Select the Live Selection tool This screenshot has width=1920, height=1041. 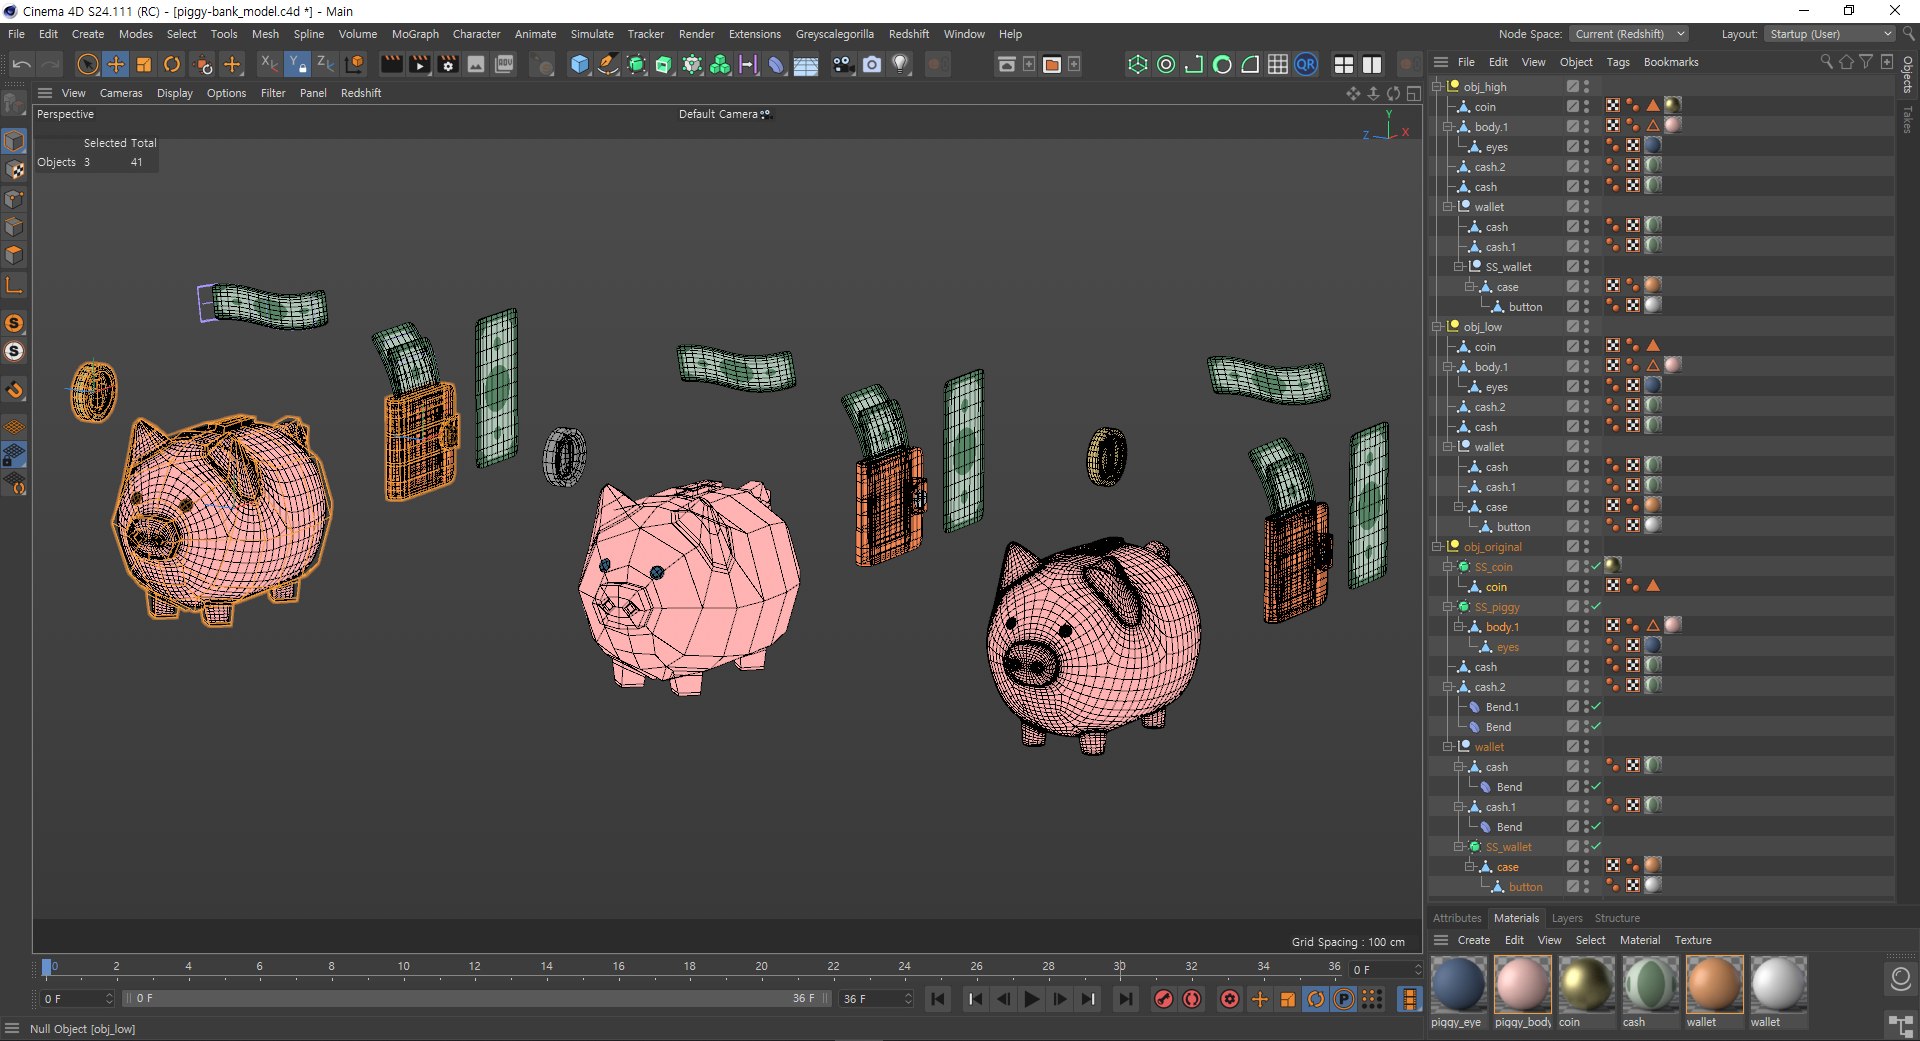pyautogui.click(x=88, y=65)
